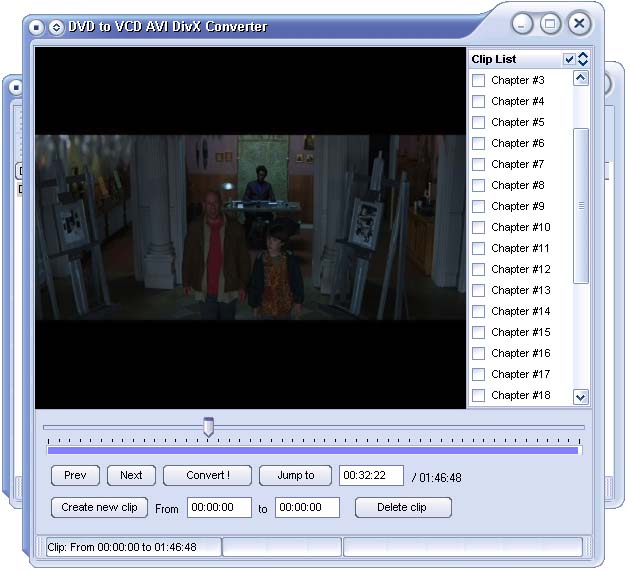Image resolution: width=630 pixels, height=571 pixels.
Task: Tick the Chapter #6 checkbox
Action: pyautogui.click(x=478, y=143)
